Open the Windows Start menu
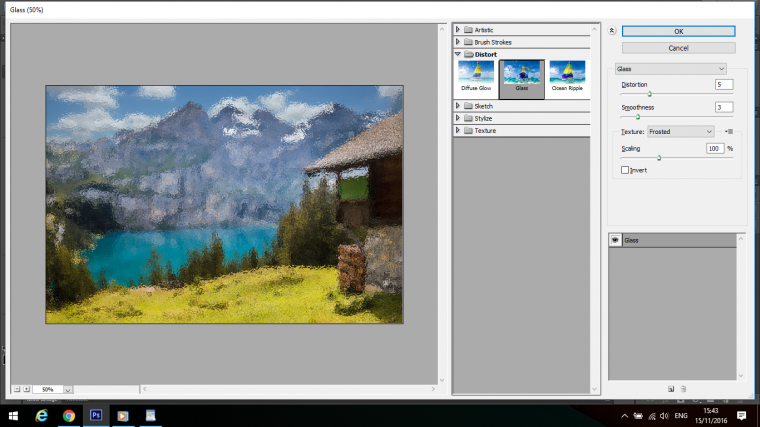The image size is (760, 427). pos(13,416)
